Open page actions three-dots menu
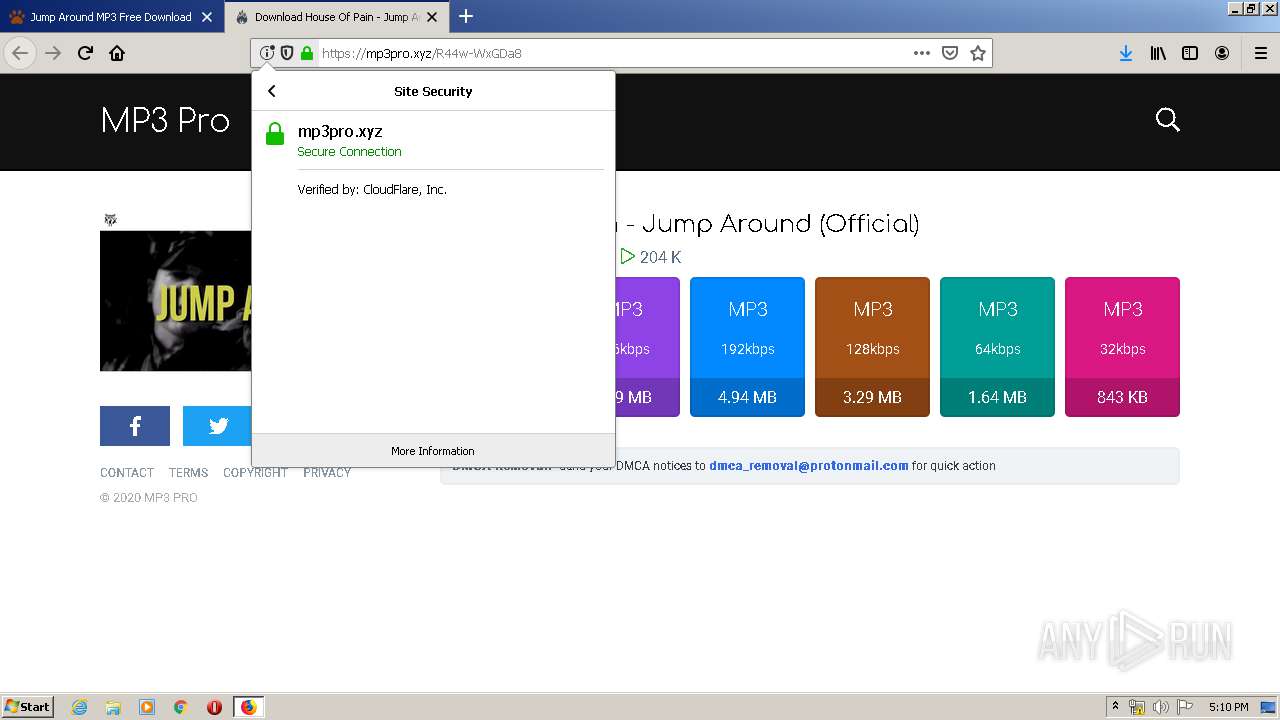This screenshot has width=1280, height=720. coord(922,53)
